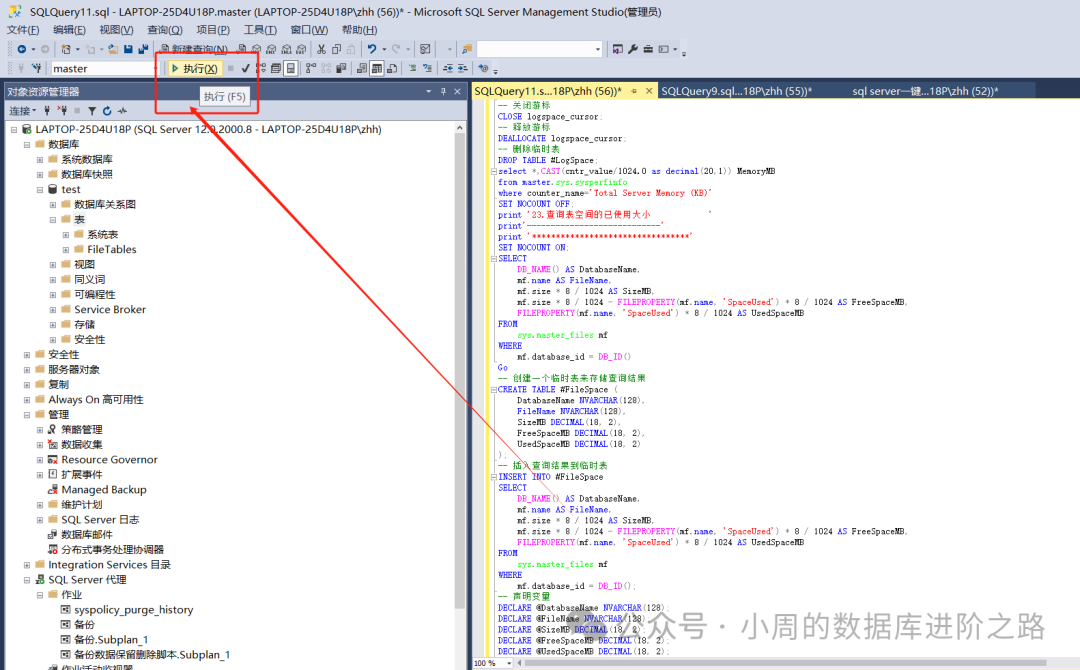Click the navigate backward arrow icon
Viewport: 1080px width, 670px height.
22,49
